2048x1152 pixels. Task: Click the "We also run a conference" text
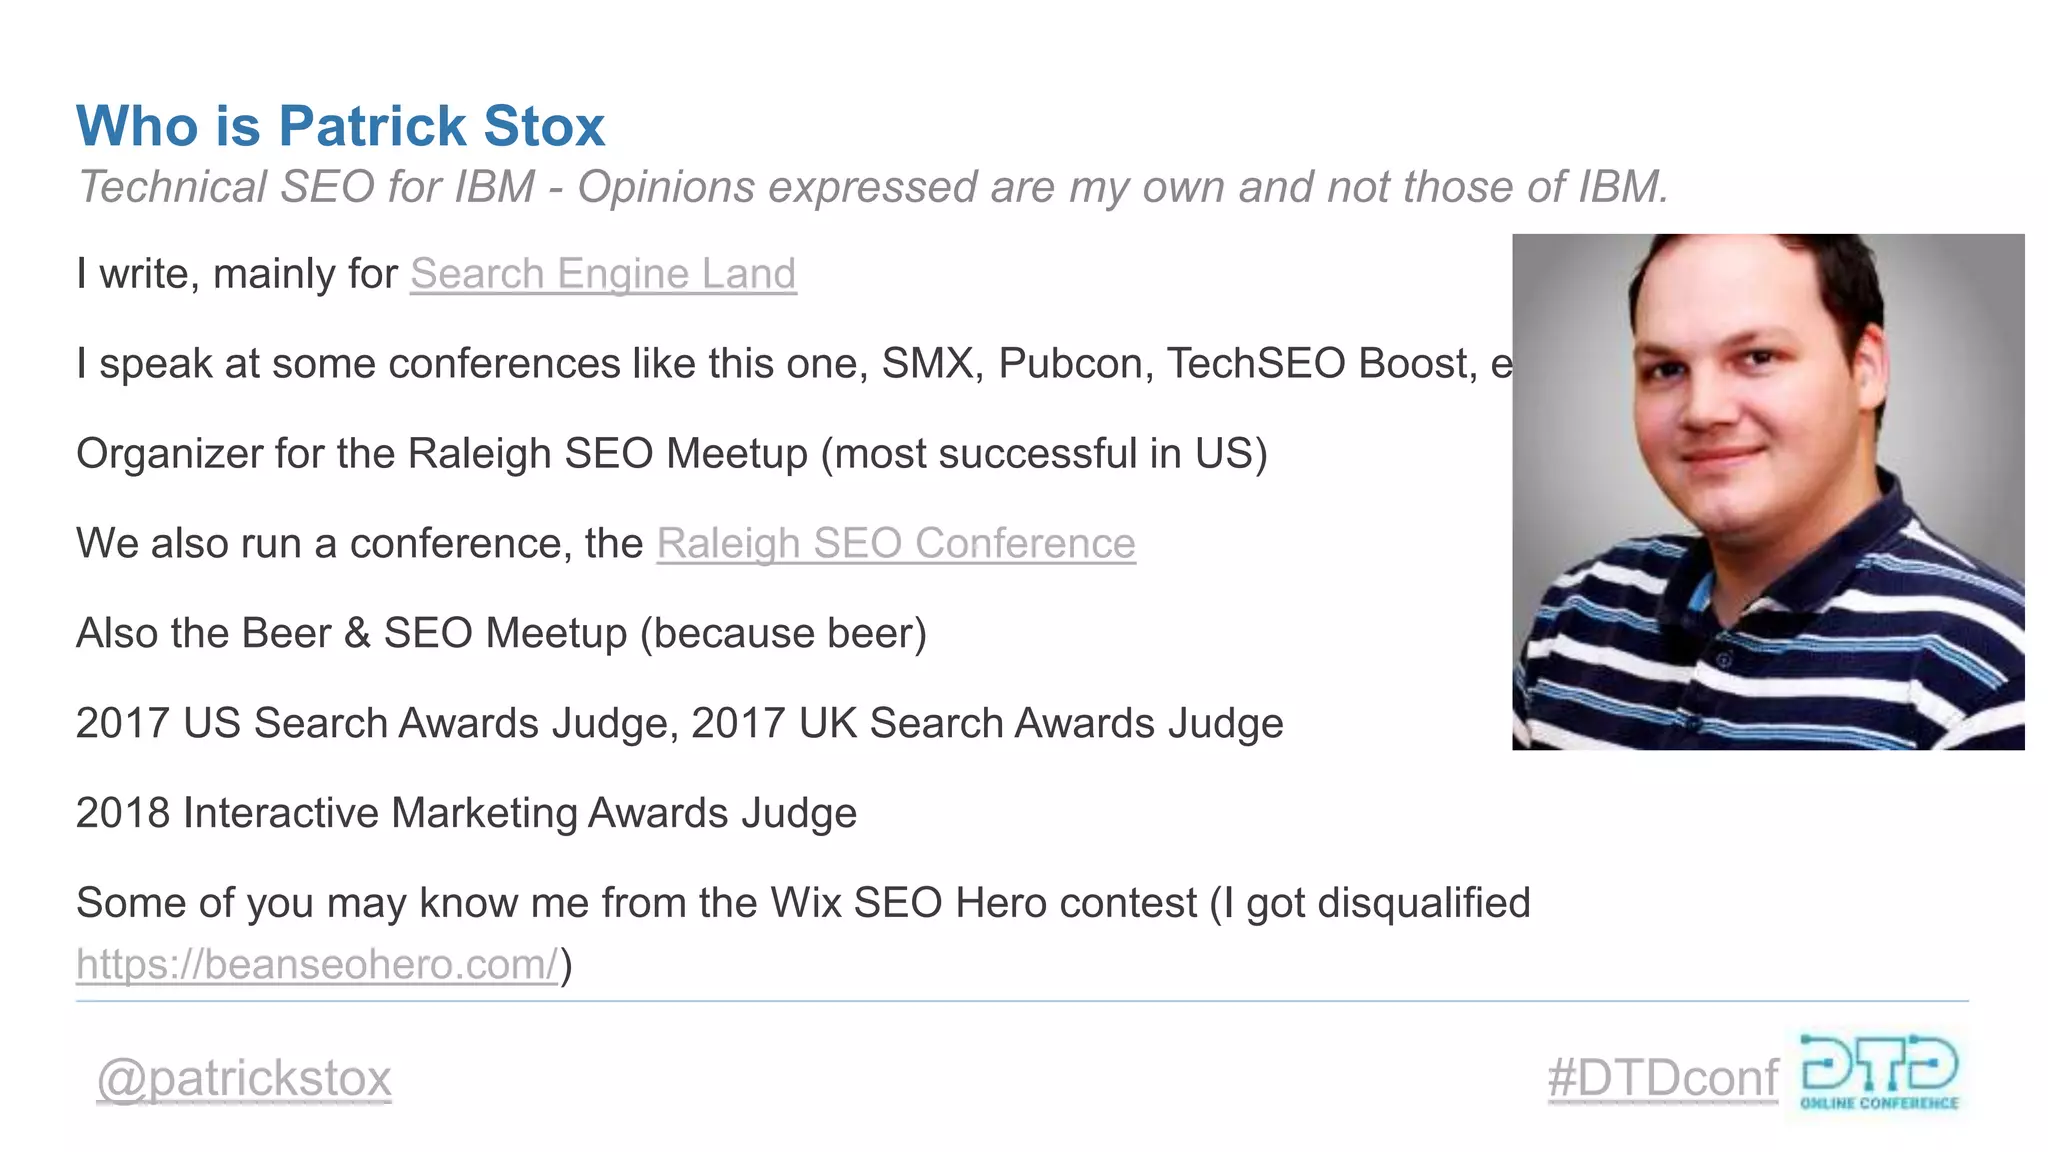click(360, 544)
